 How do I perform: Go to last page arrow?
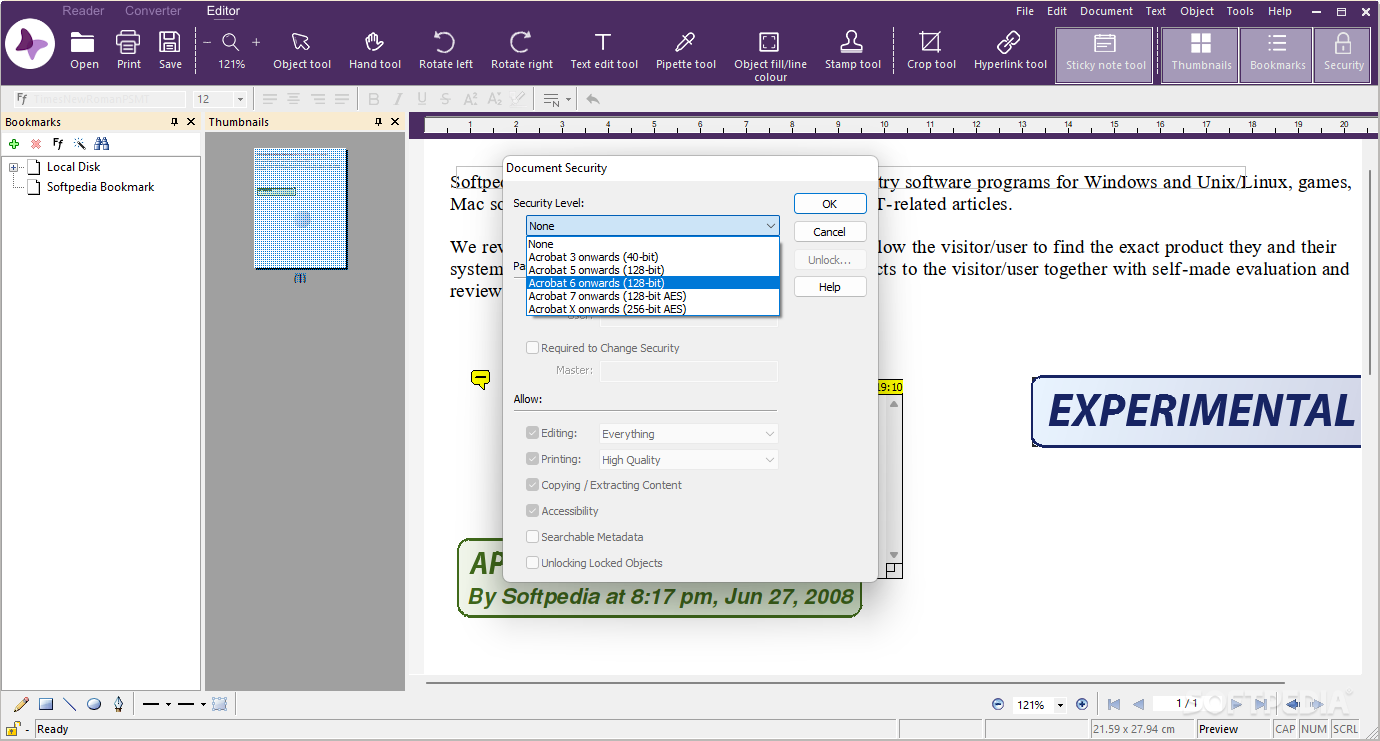pos(1262,704)
